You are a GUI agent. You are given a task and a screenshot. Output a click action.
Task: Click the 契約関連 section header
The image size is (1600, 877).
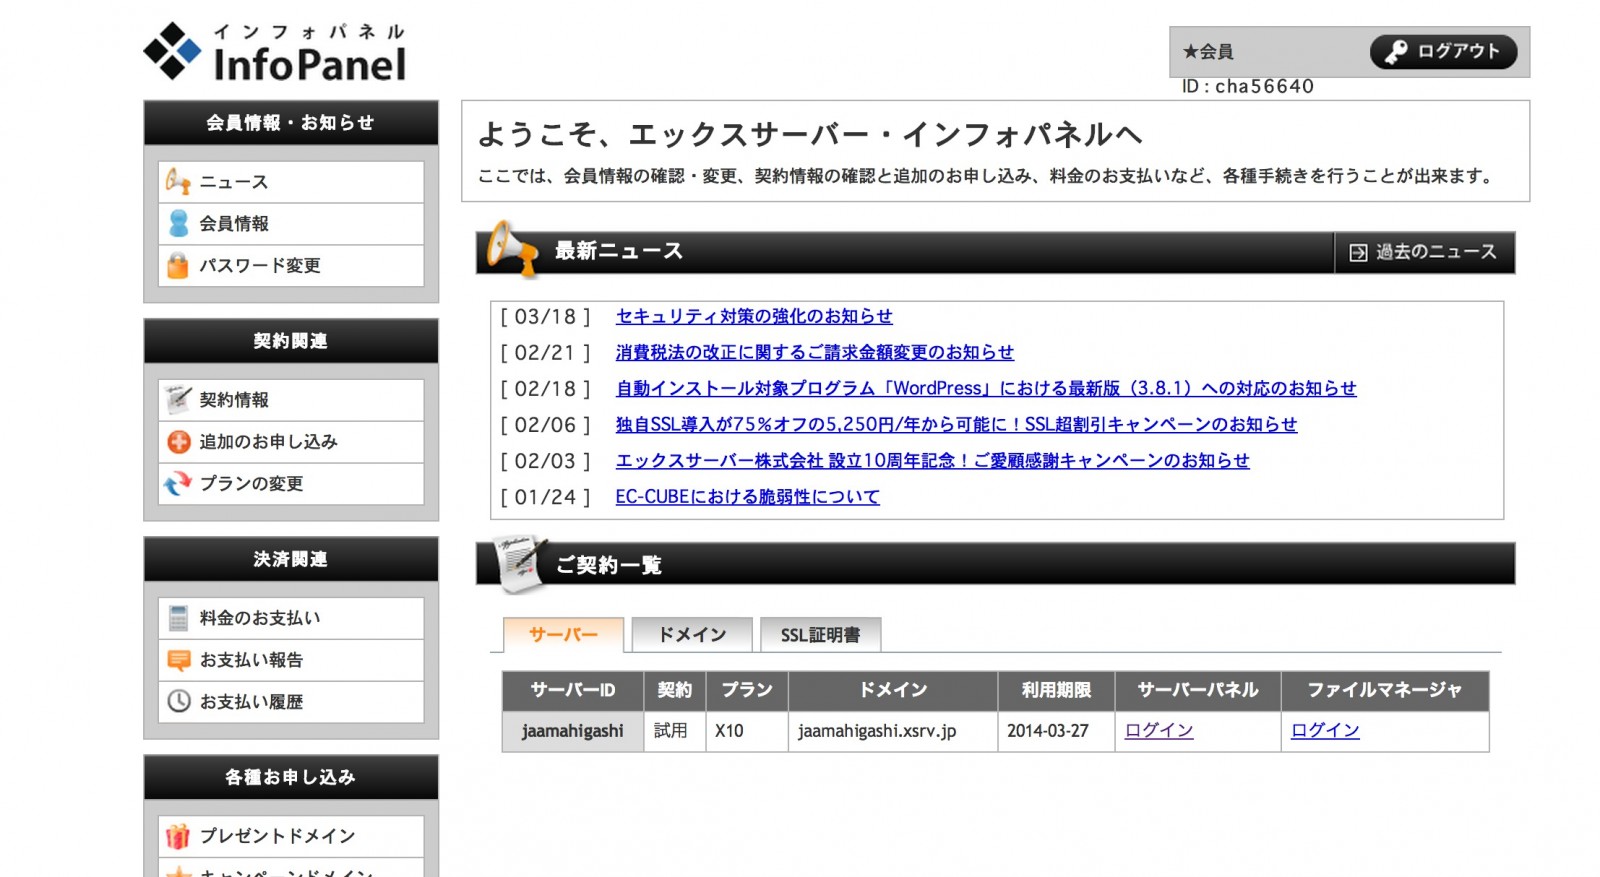[x=291, y=341]
